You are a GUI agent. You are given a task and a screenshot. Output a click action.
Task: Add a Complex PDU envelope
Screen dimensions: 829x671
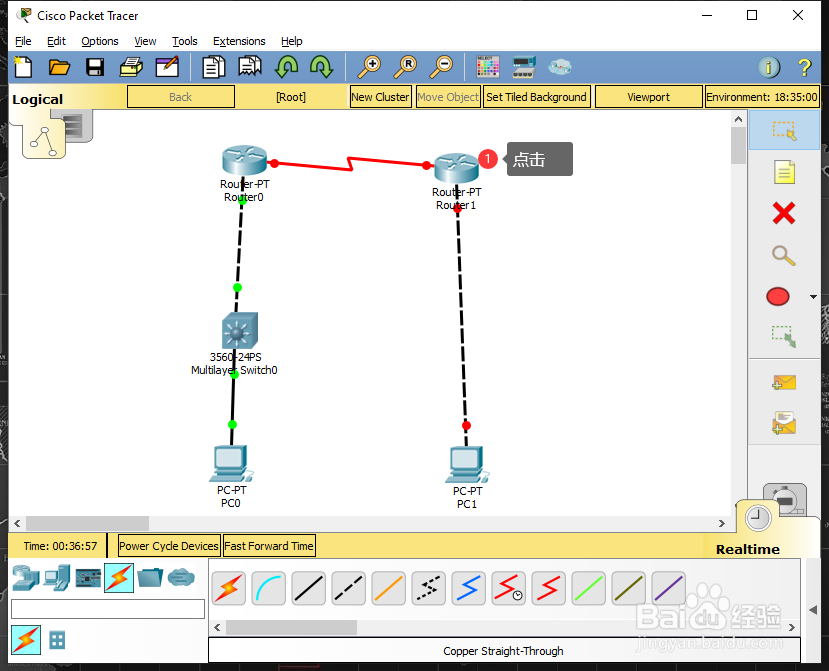point(784,423)
